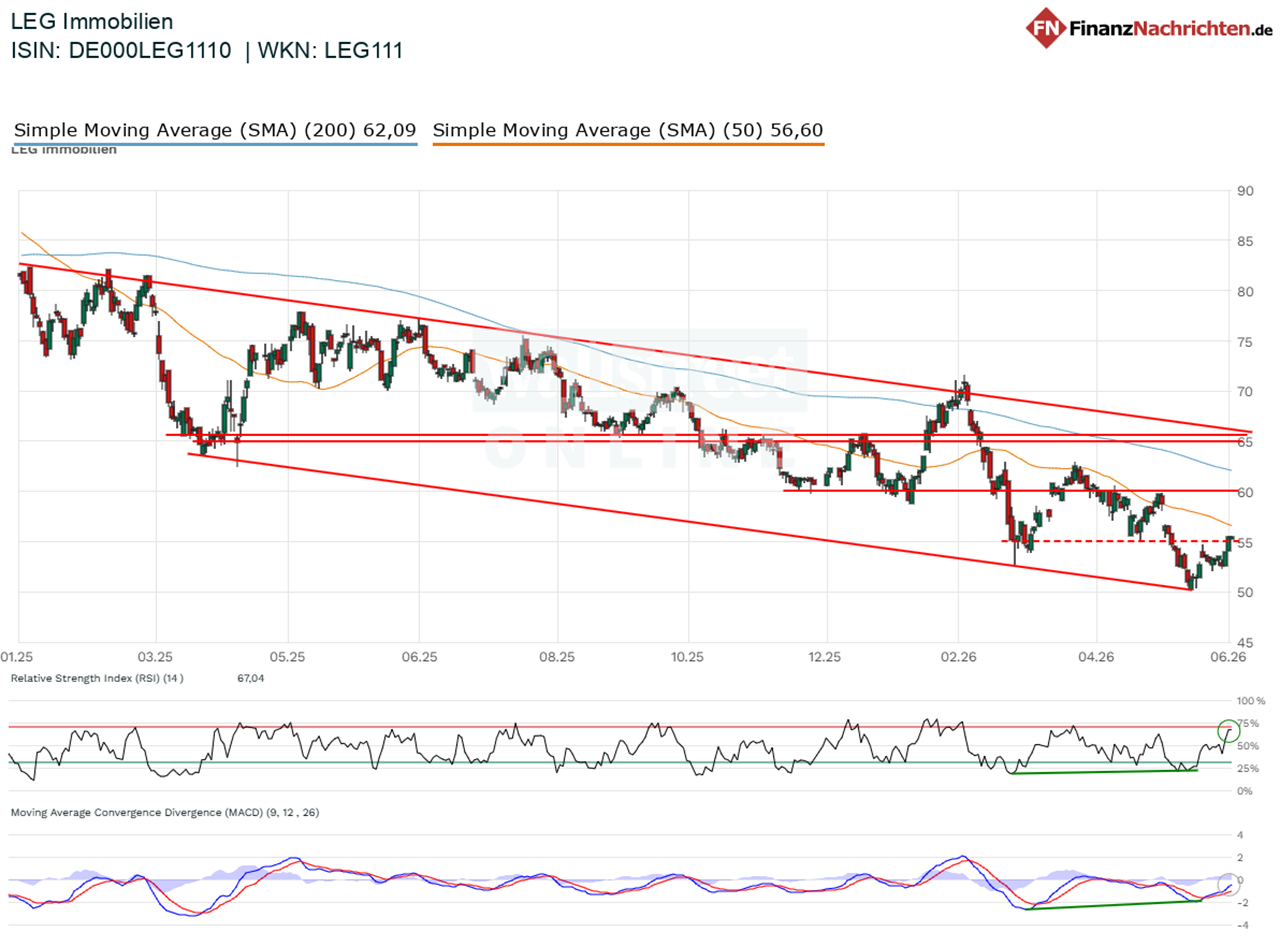Click the Moving Average Convergence Divergence (MACD) label

[x=165, y=813]
